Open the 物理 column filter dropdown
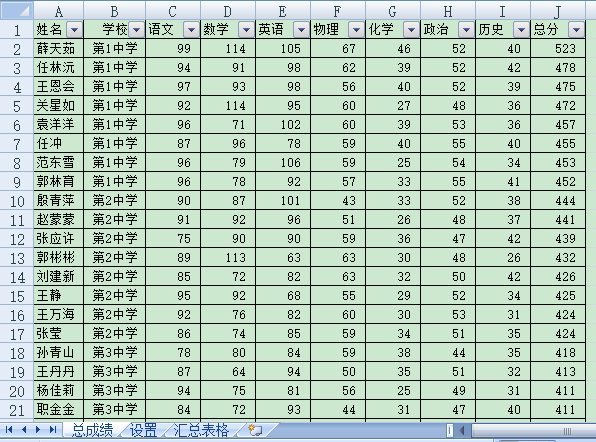Image resolution: width=596 pixels, height=442 pixels. coord(357,29)
